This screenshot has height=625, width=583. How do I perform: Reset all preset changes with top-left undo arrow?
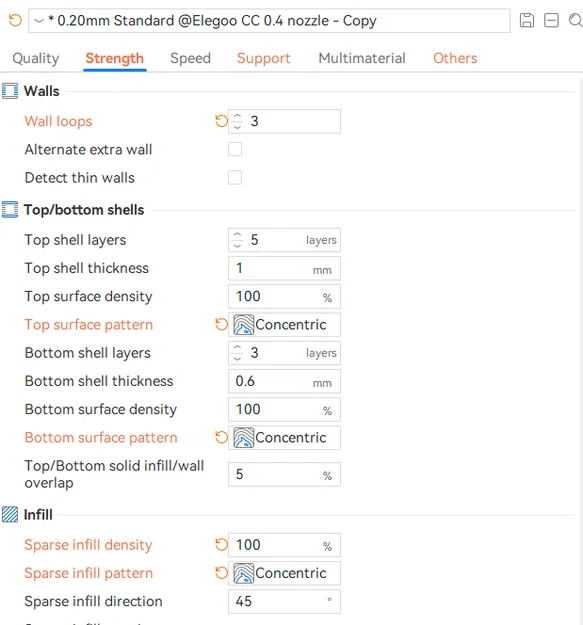(x=15, y=20)
